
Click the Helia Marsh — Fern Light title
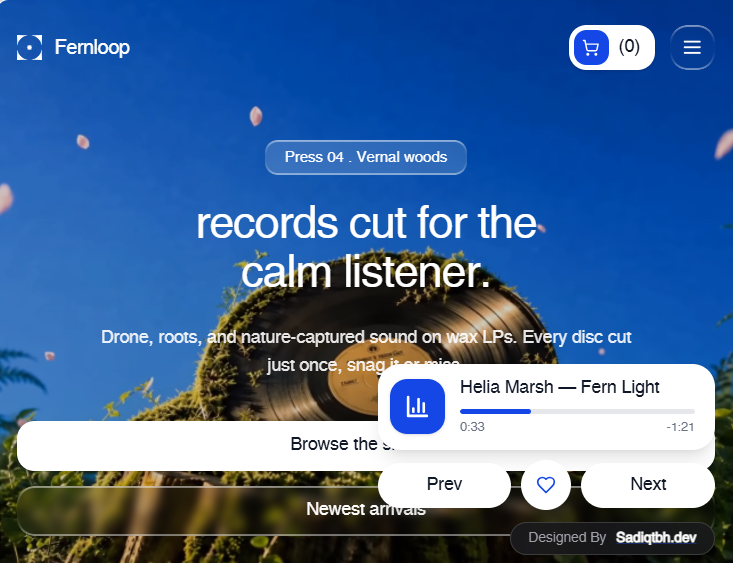(x=560, y=387)
